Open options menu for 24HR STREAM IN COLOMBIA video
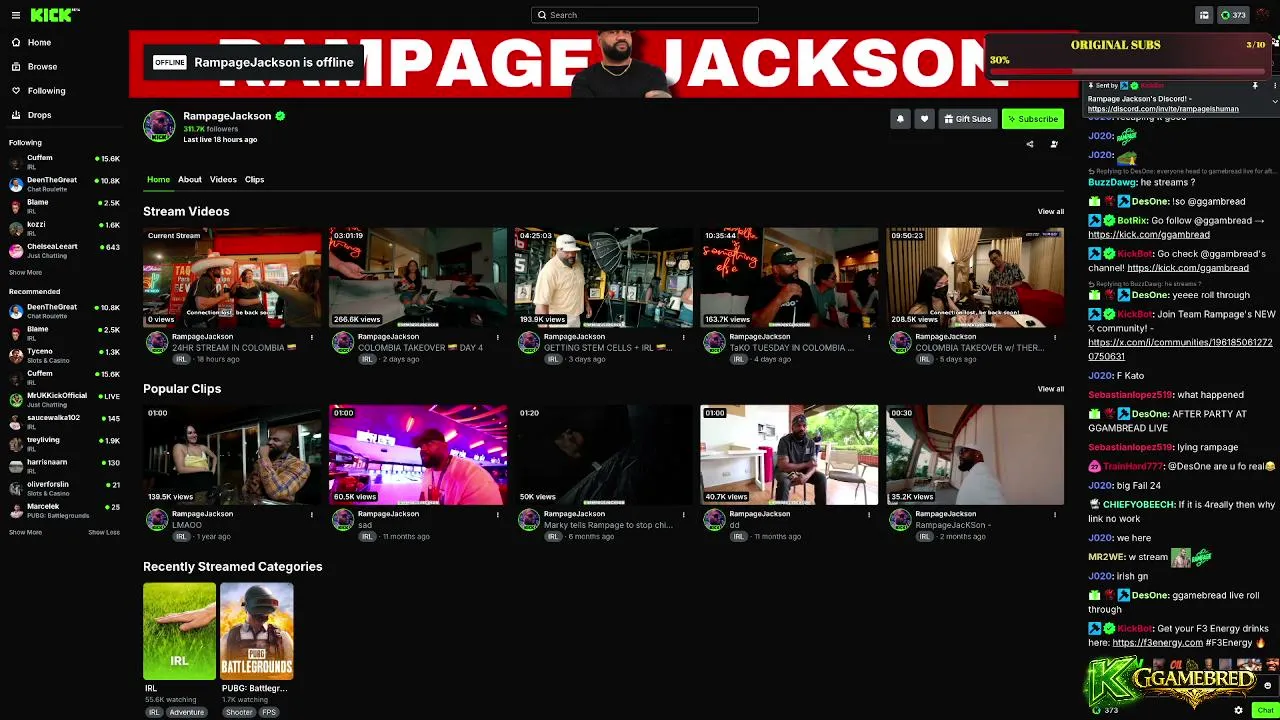Viewport: 1280px width, 720px height. pyautogui.click(x=312, y=337)
